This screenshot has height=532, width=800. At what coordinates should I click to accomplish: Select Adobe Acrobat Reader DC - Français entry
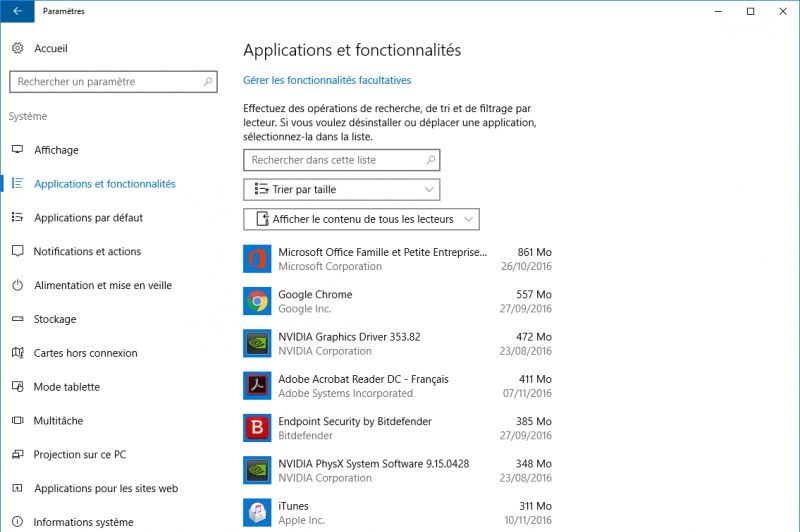click(x=363, y=379)
